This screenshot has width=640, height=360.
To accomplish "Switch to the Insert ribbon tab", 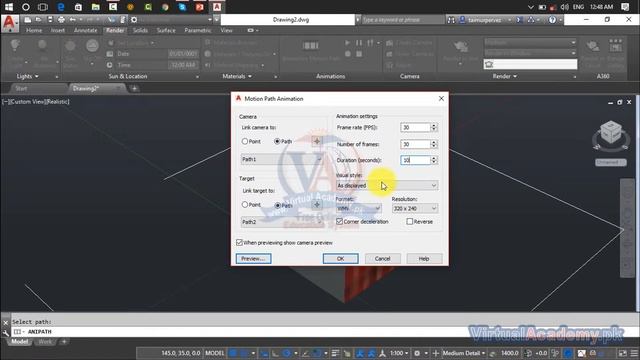I will coord(58,30).
